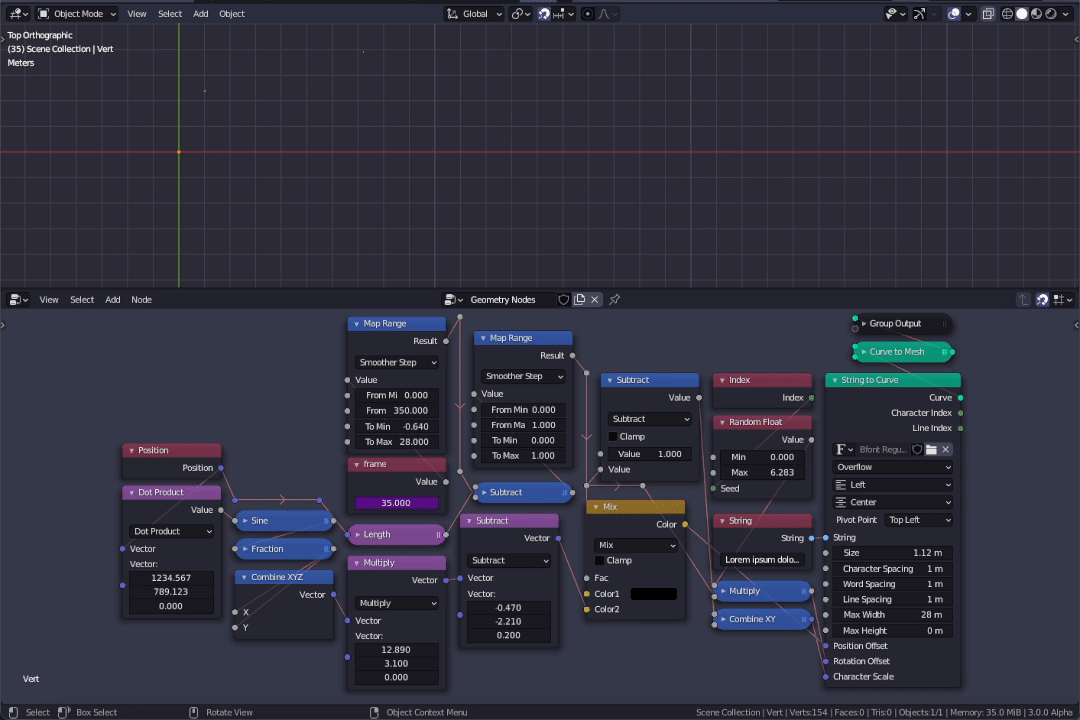
Task: Open the Object Mode dropdown
Action: pos(76,14)
